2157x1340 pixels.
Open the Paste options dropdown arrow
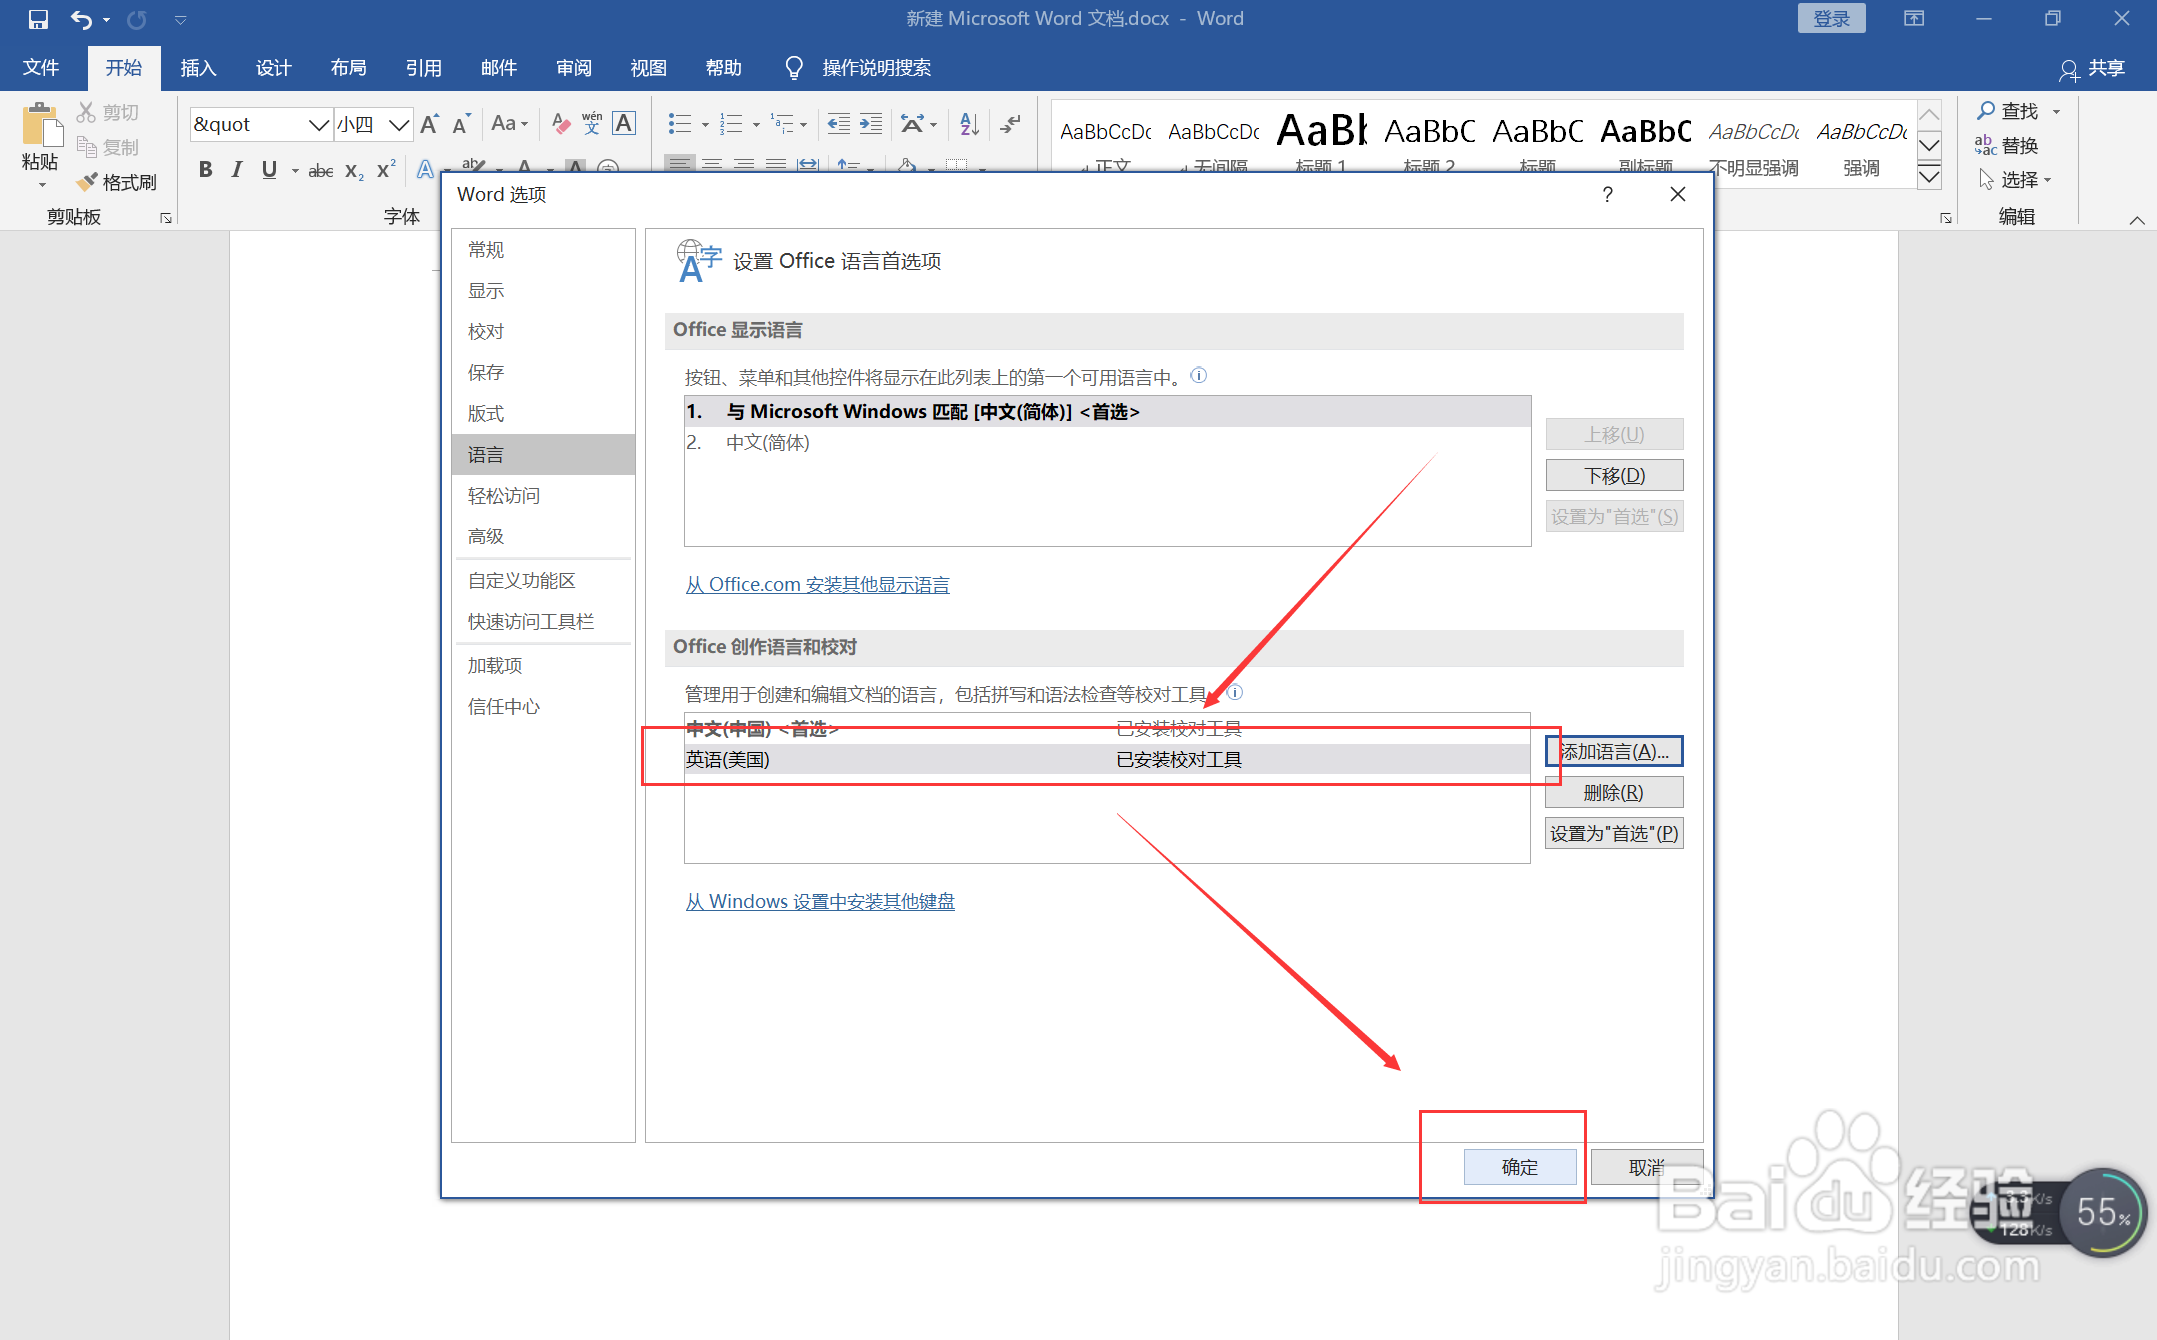coord(41,185)
